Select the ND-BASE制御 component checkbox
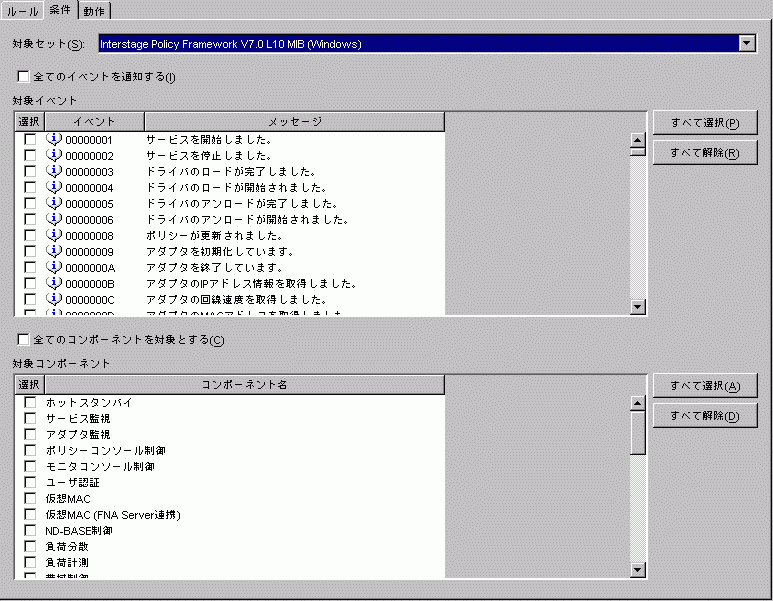 pyautogui.click(x=30, y=530)
